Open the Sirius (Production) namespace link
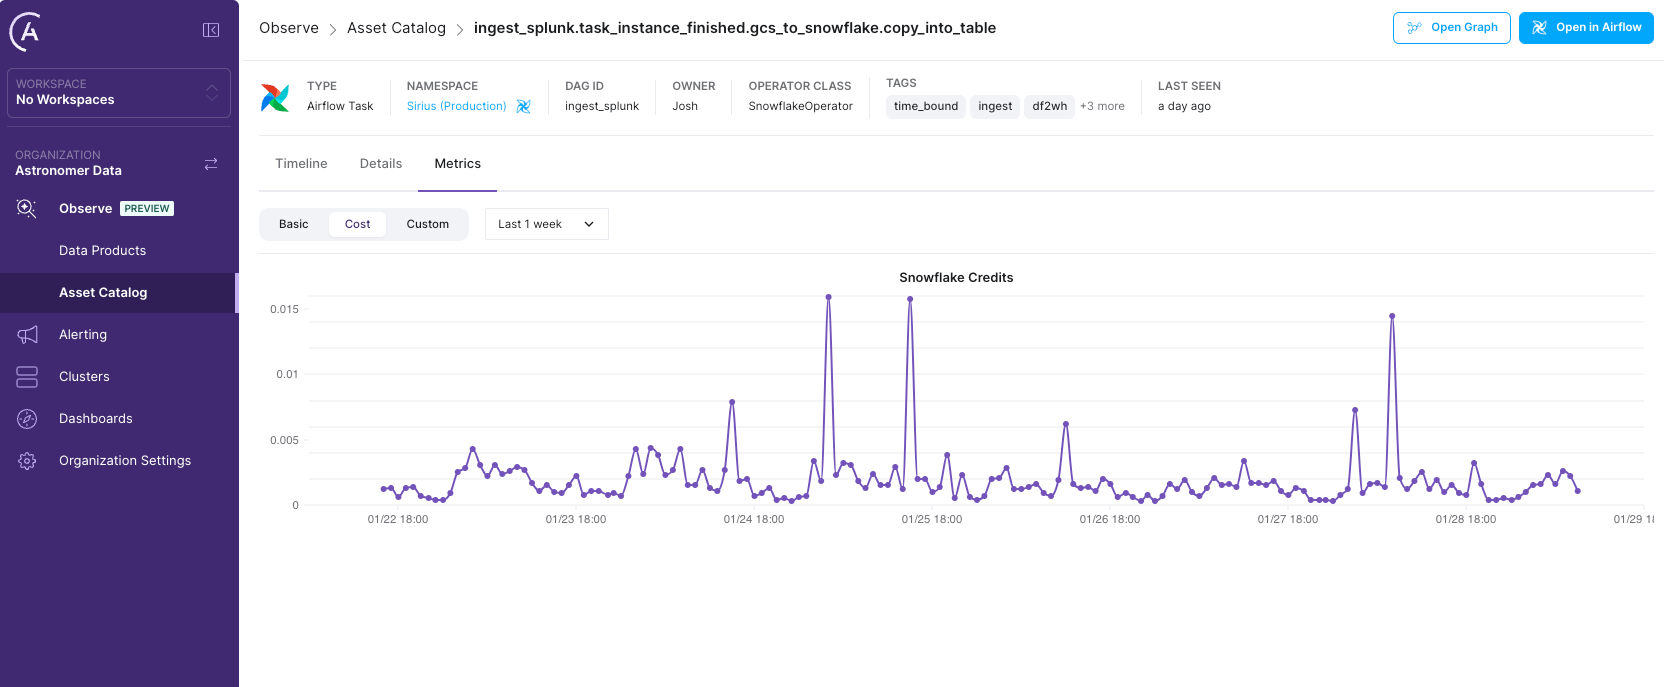This screenshot has width=1664, height=687. pyautogui.click(x=456, y=106)
